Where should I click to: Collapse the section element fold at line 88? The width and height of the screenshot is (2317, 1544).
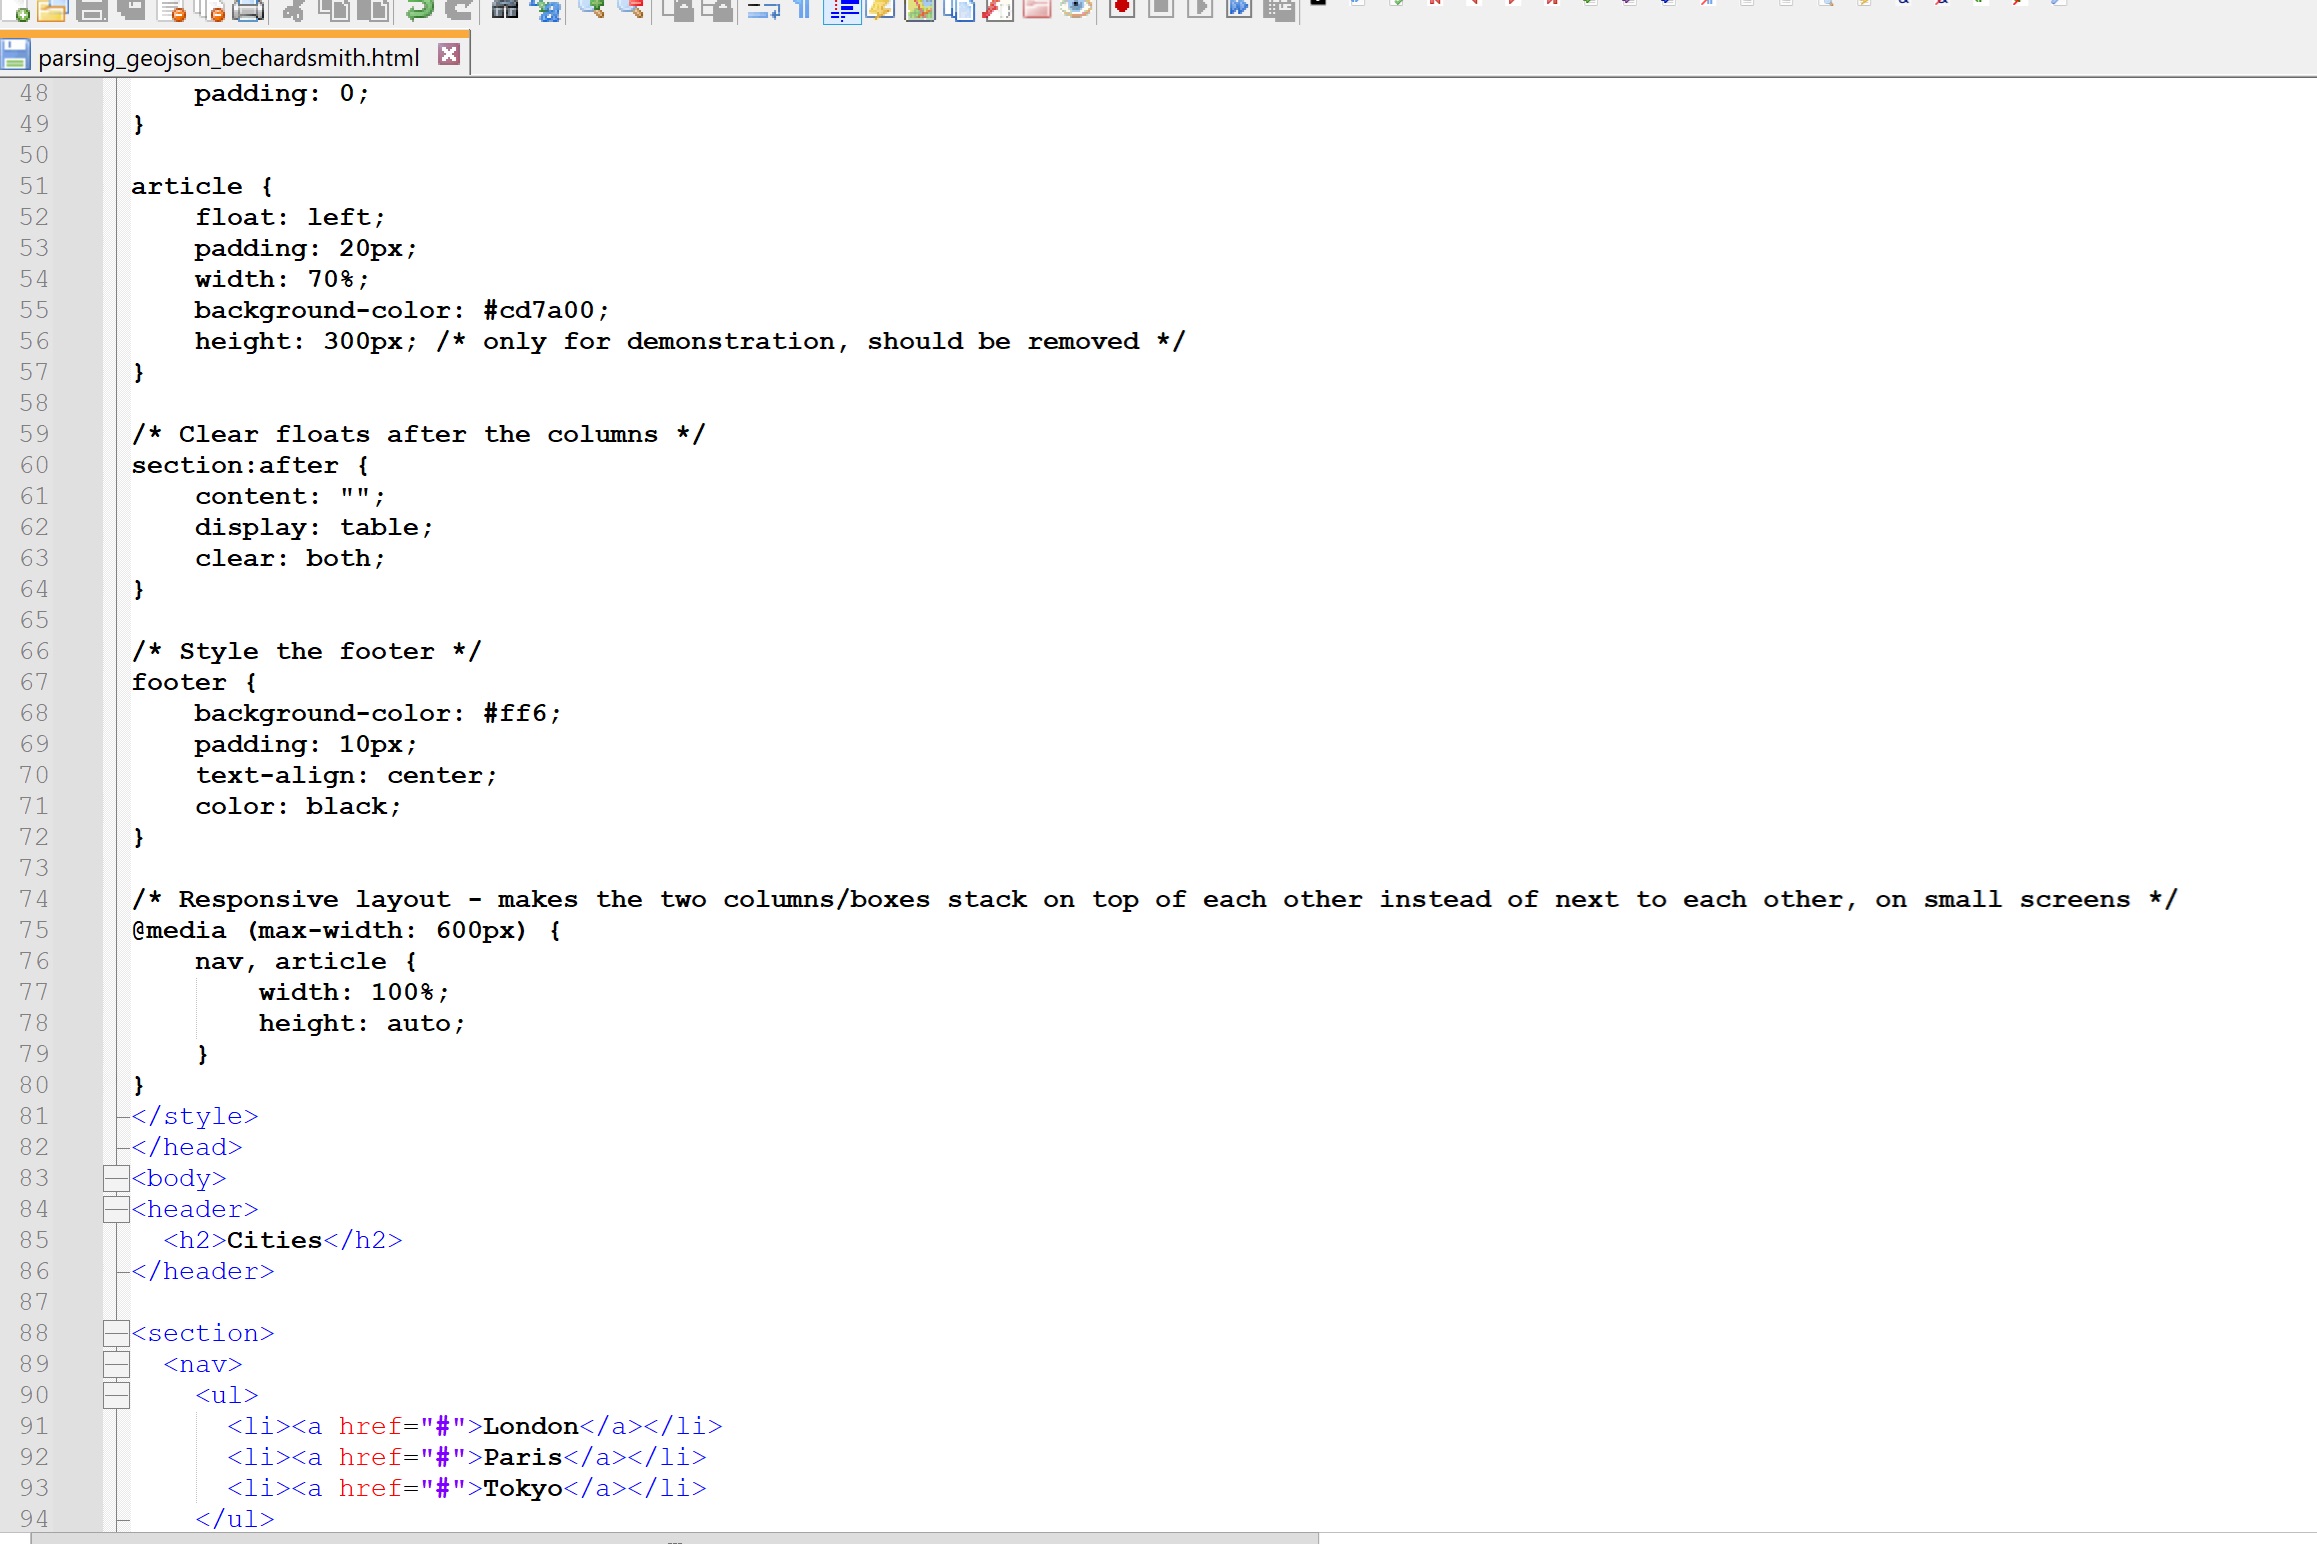117,1333
